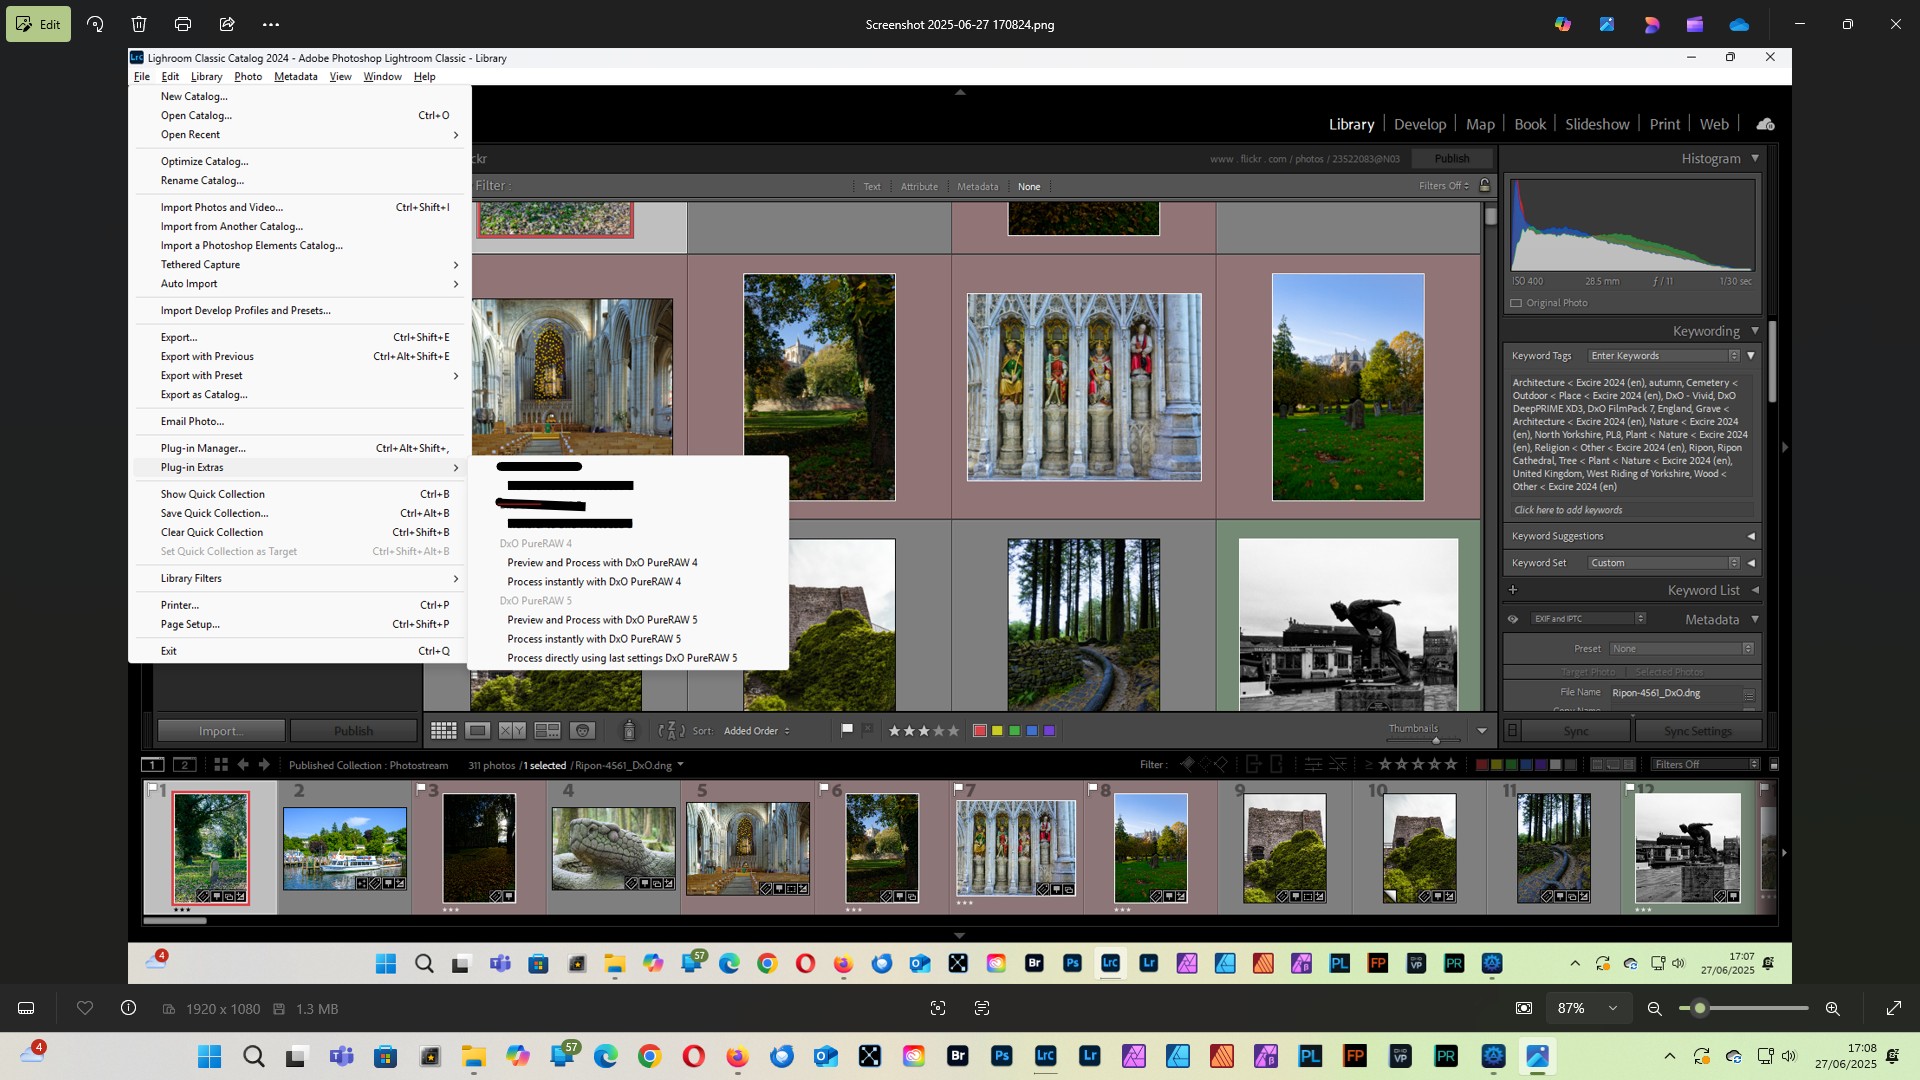Viewport: 1920px width, 1080px height.
Task: Open the Photos See more ellipsis menu
Action: 271,24
